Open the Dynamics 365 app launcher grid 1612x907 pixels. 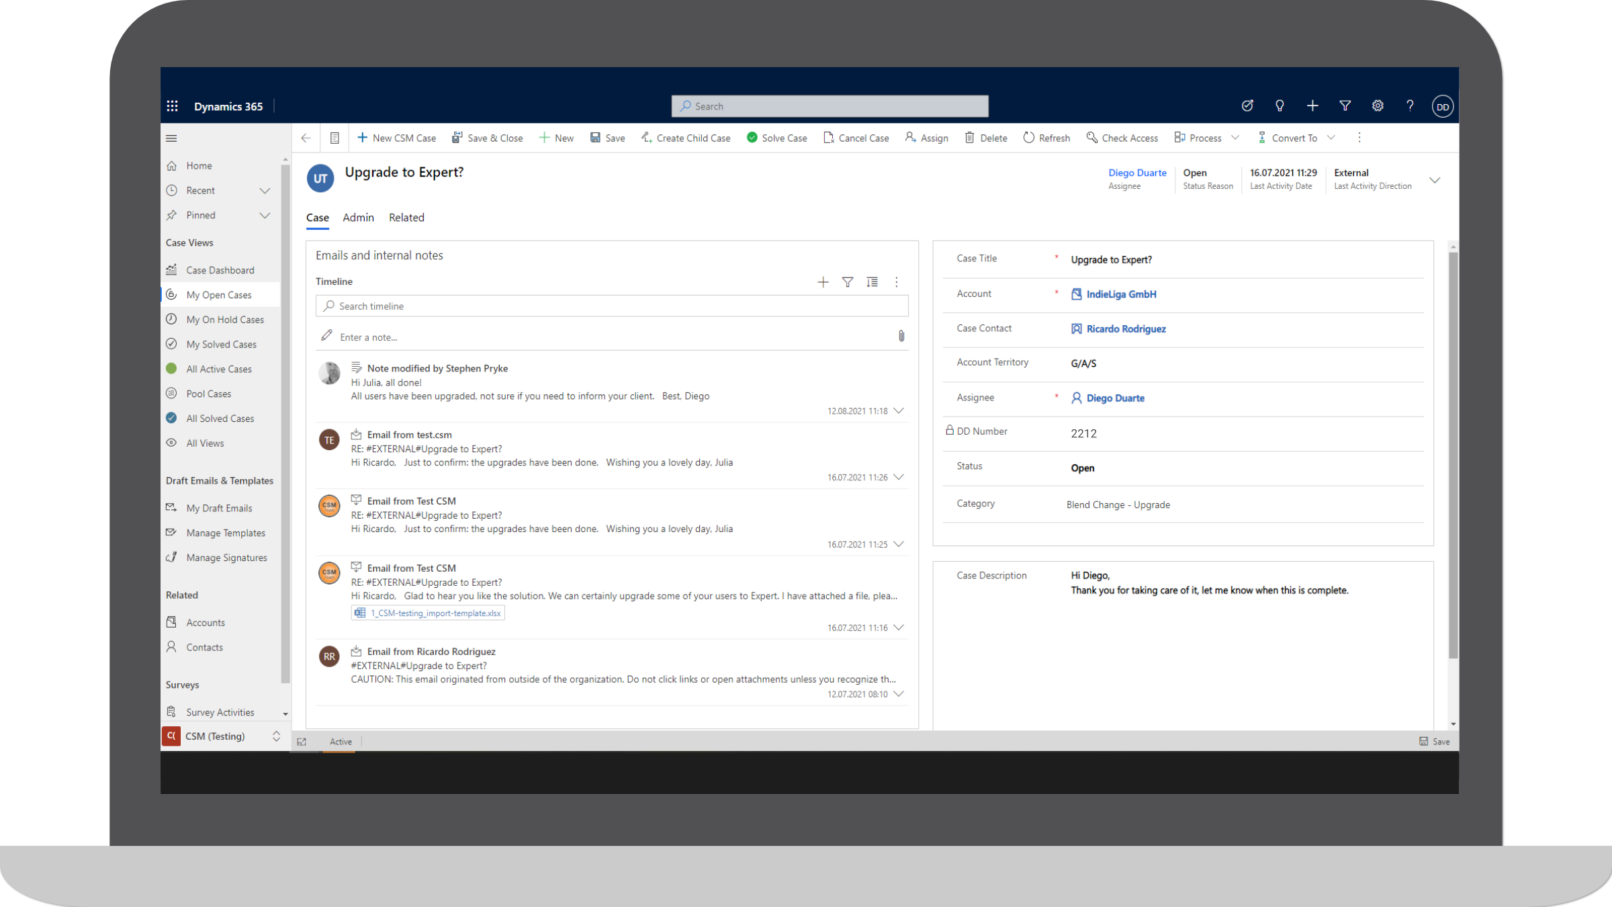coord(172,106)
